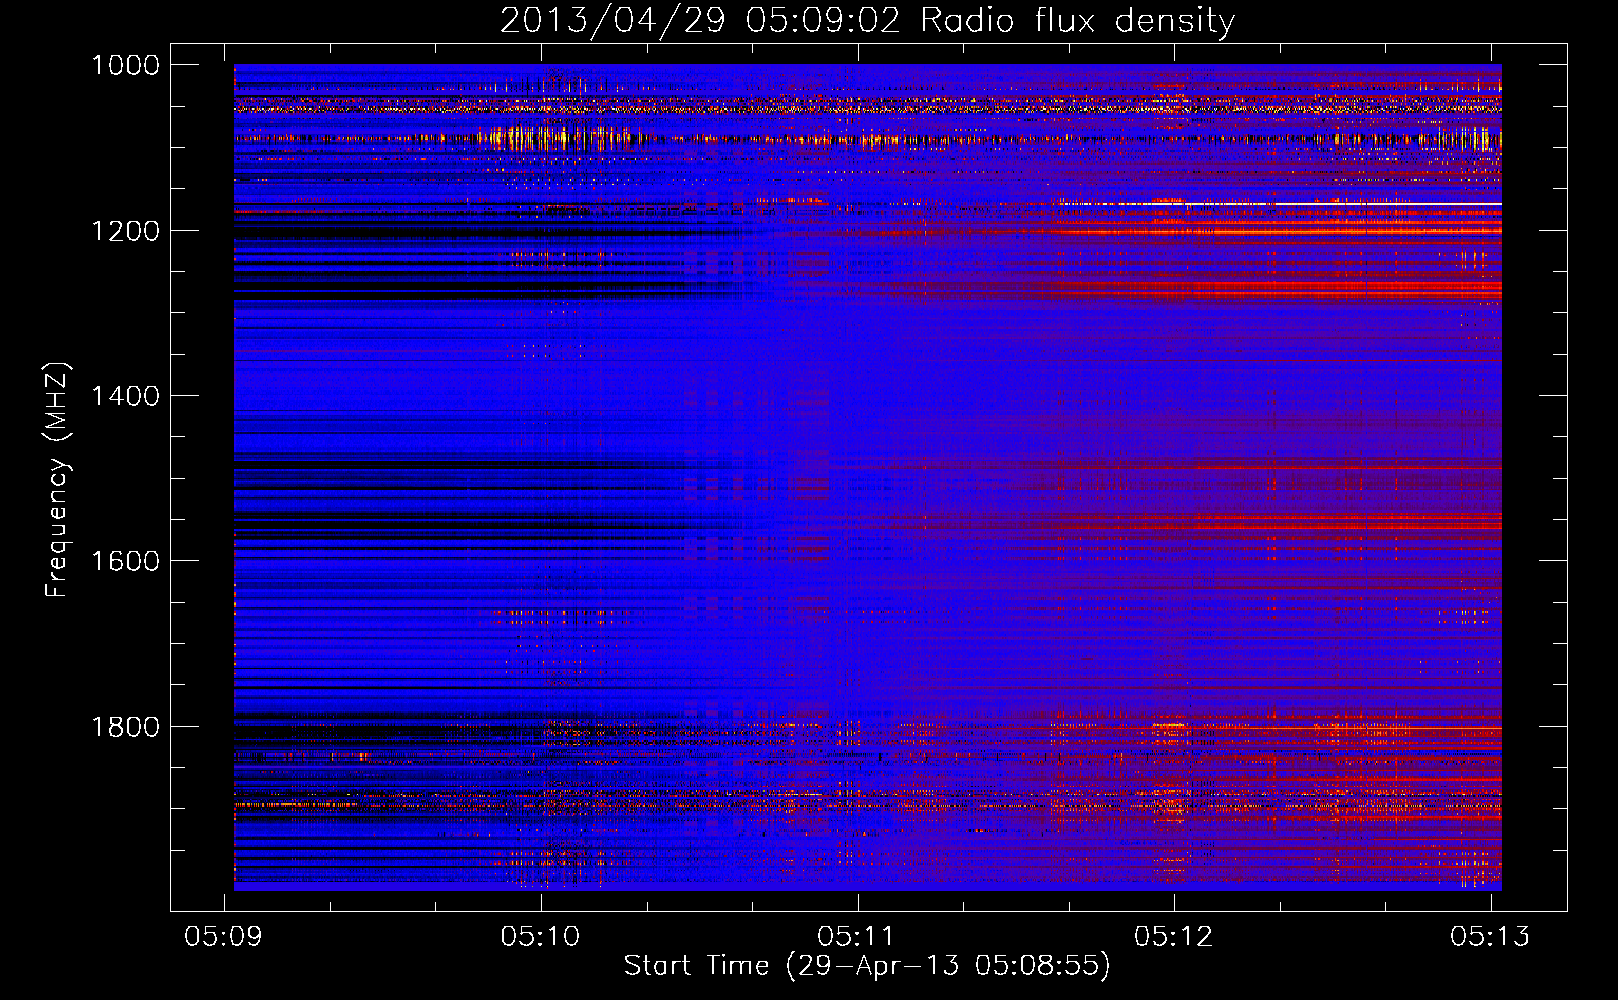The image size is (1618, 1000).
Task: Click the 05:09 time axis label
Action: tap(224, 936)
